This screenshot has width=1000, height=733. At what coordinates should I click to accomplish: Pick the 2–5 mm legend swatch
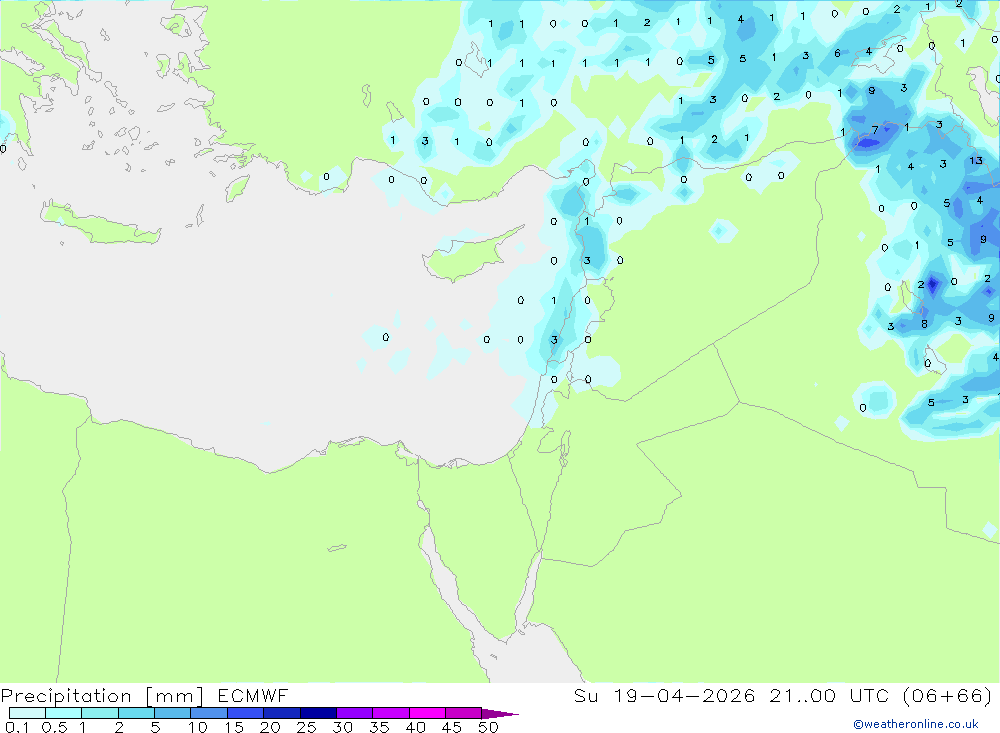136,713
